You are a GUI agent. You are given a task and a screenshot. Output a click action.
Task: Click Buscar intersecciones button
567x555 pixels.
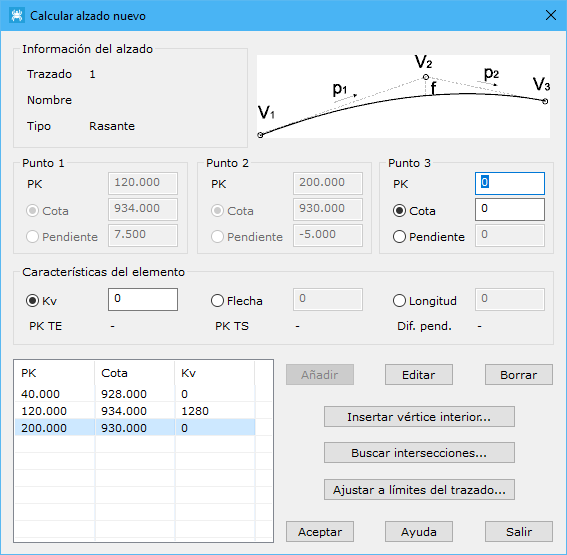[419, 453]
